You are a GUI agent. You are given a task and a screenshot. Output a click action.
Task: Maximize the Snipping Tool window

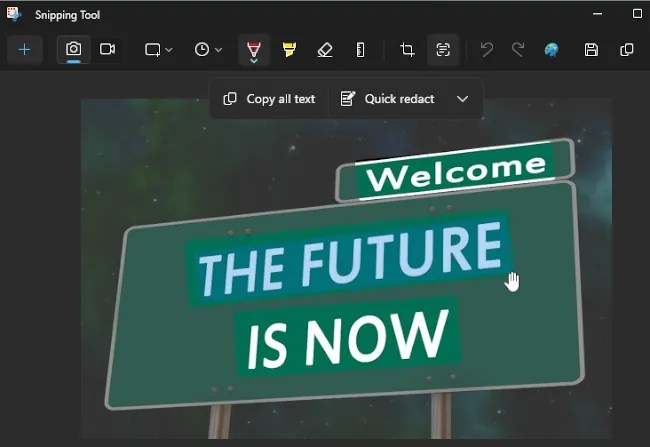[637, 14]
